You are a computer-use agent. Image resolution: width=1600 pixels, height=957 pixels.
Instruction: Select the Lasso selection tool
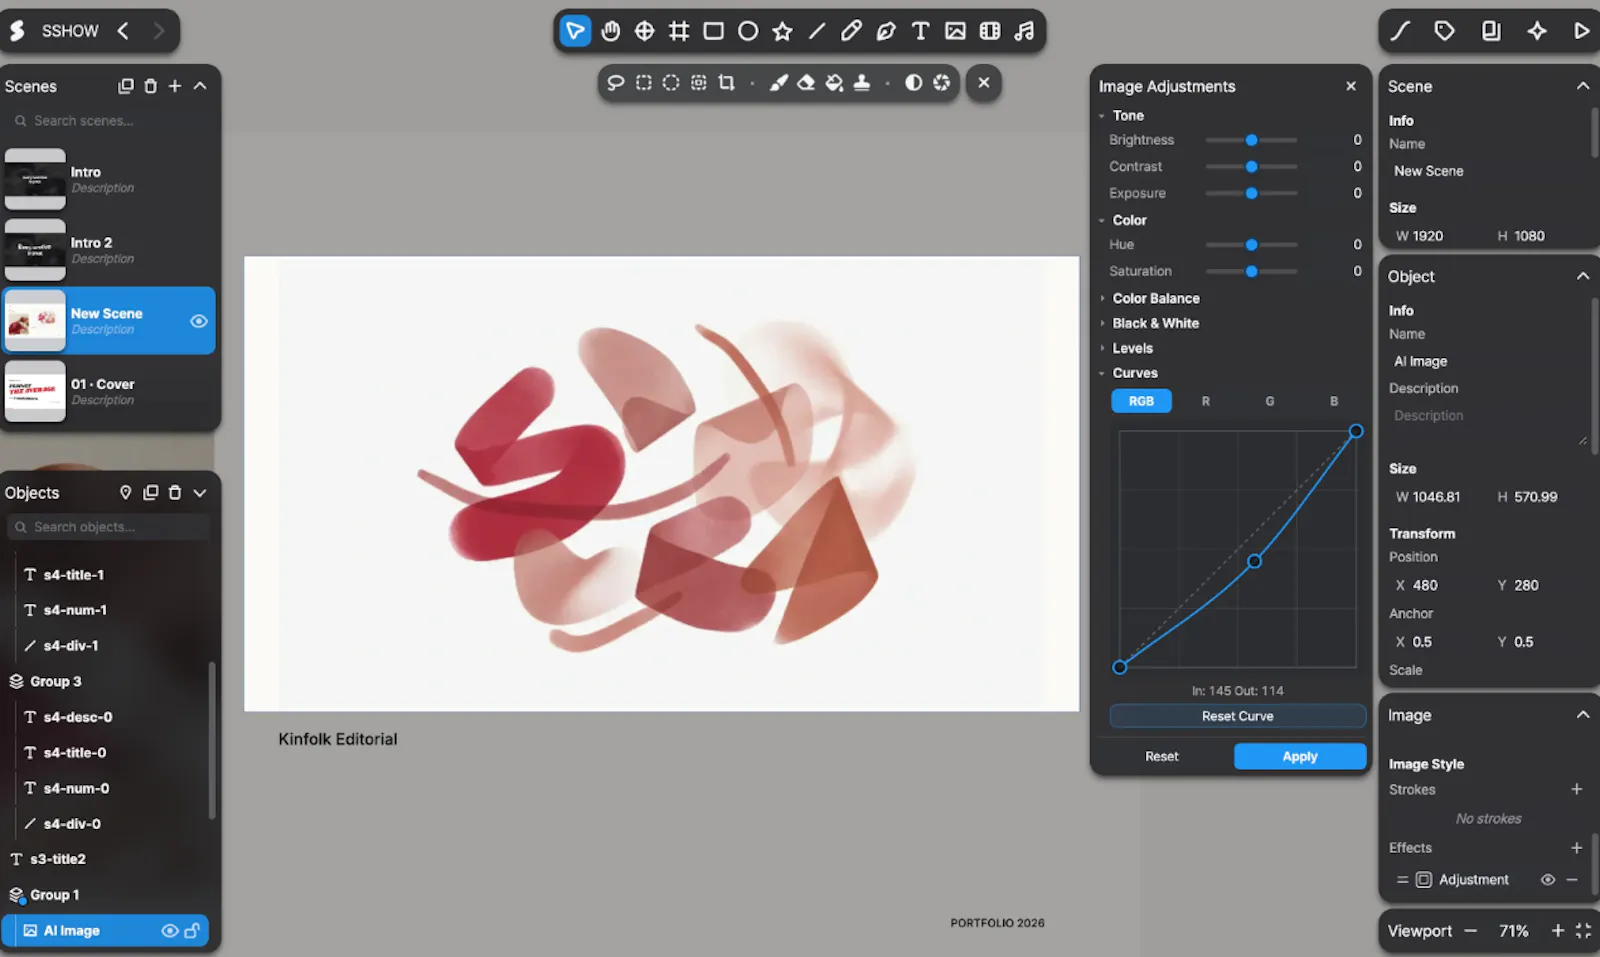click(616, 83)
